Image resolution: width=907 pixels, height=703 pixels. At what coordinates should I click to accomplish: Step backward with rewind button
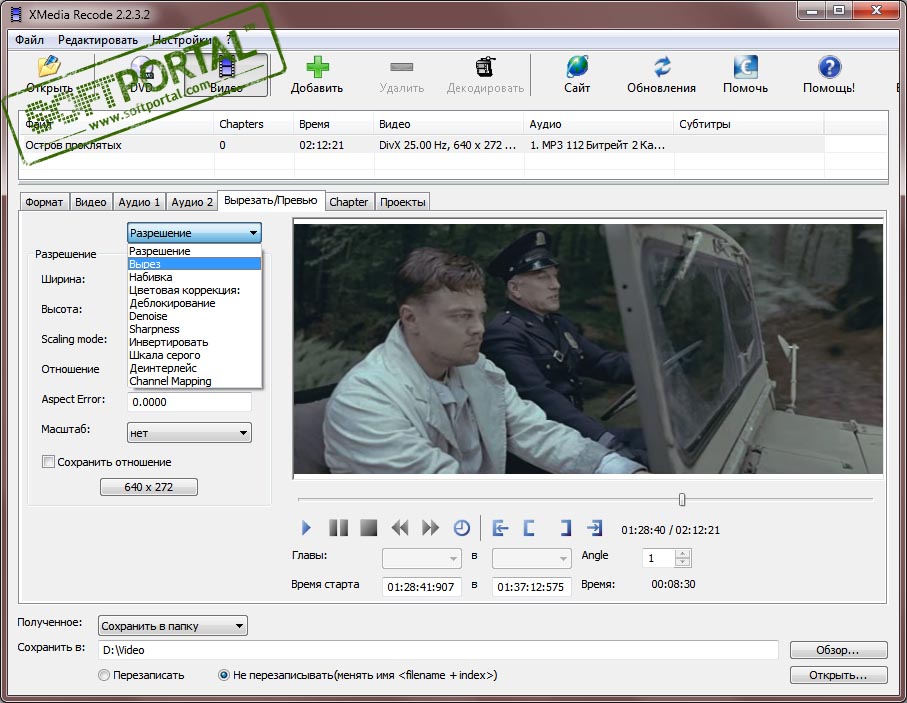click(400, 528)
